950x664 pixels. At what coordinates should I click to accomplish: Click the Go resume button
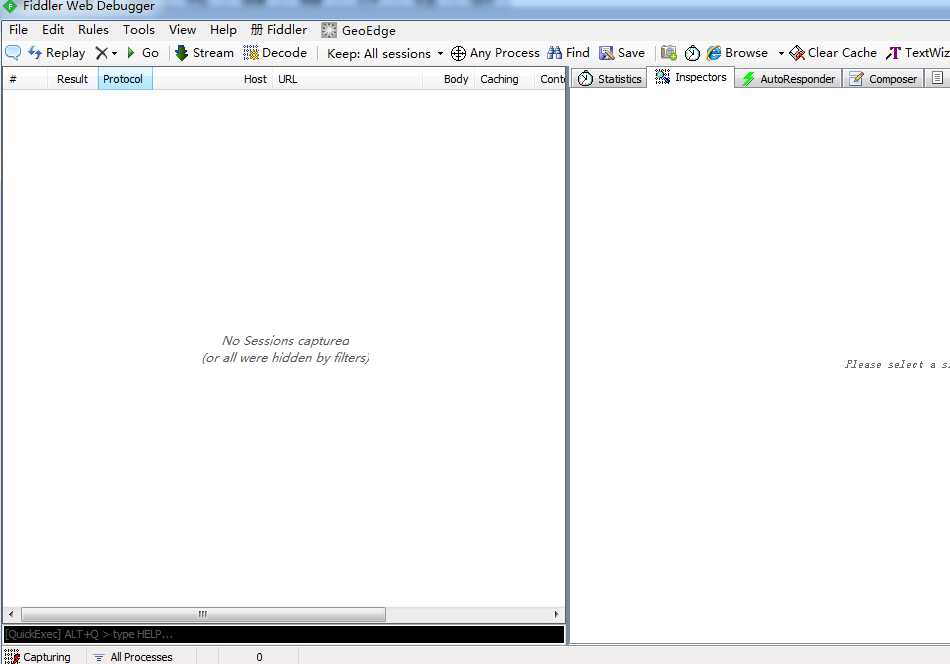pos(143,53)
